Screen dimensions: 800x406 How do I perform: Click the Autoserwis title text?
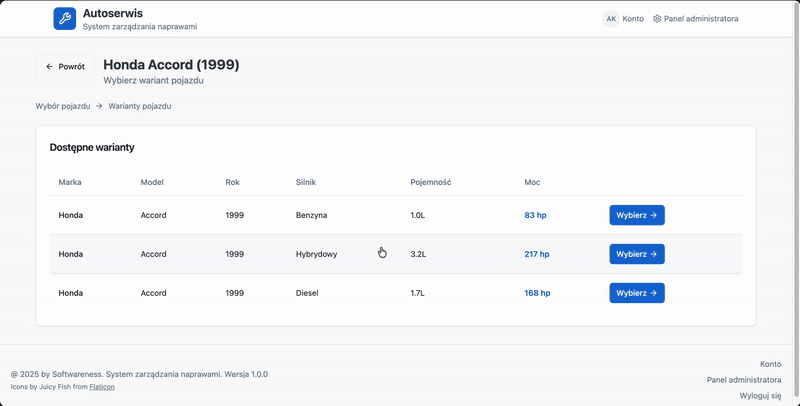click(113, 13)
